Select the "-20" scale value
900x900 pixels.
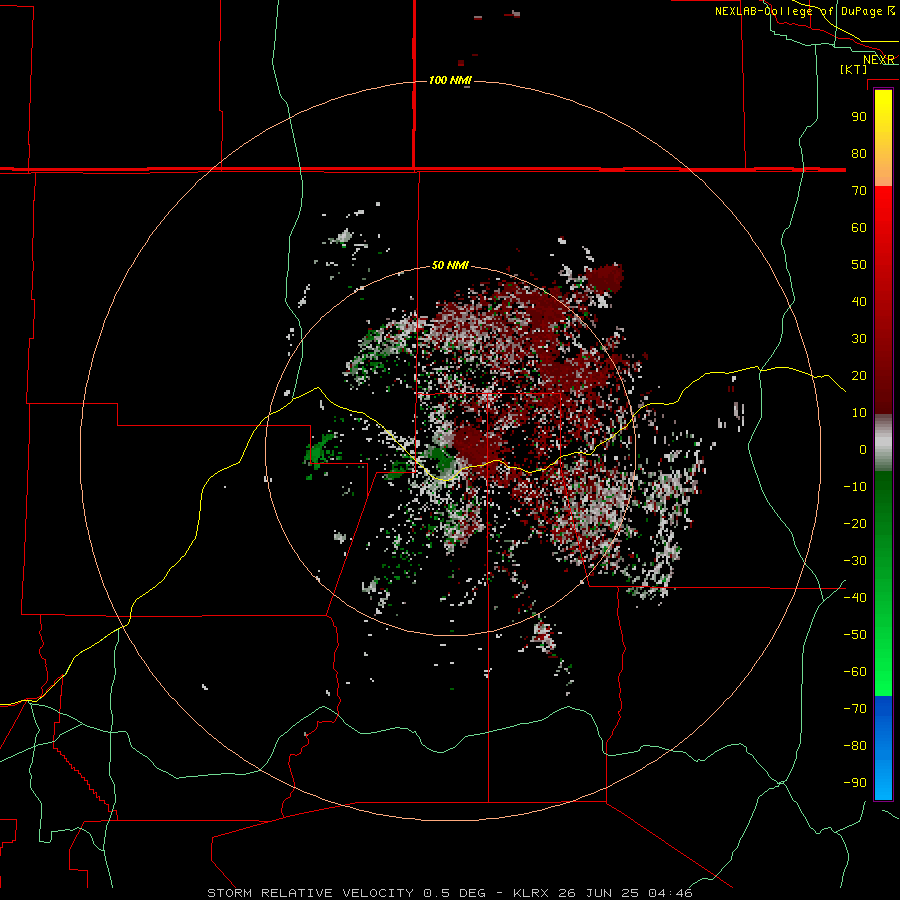pos(855,523)
